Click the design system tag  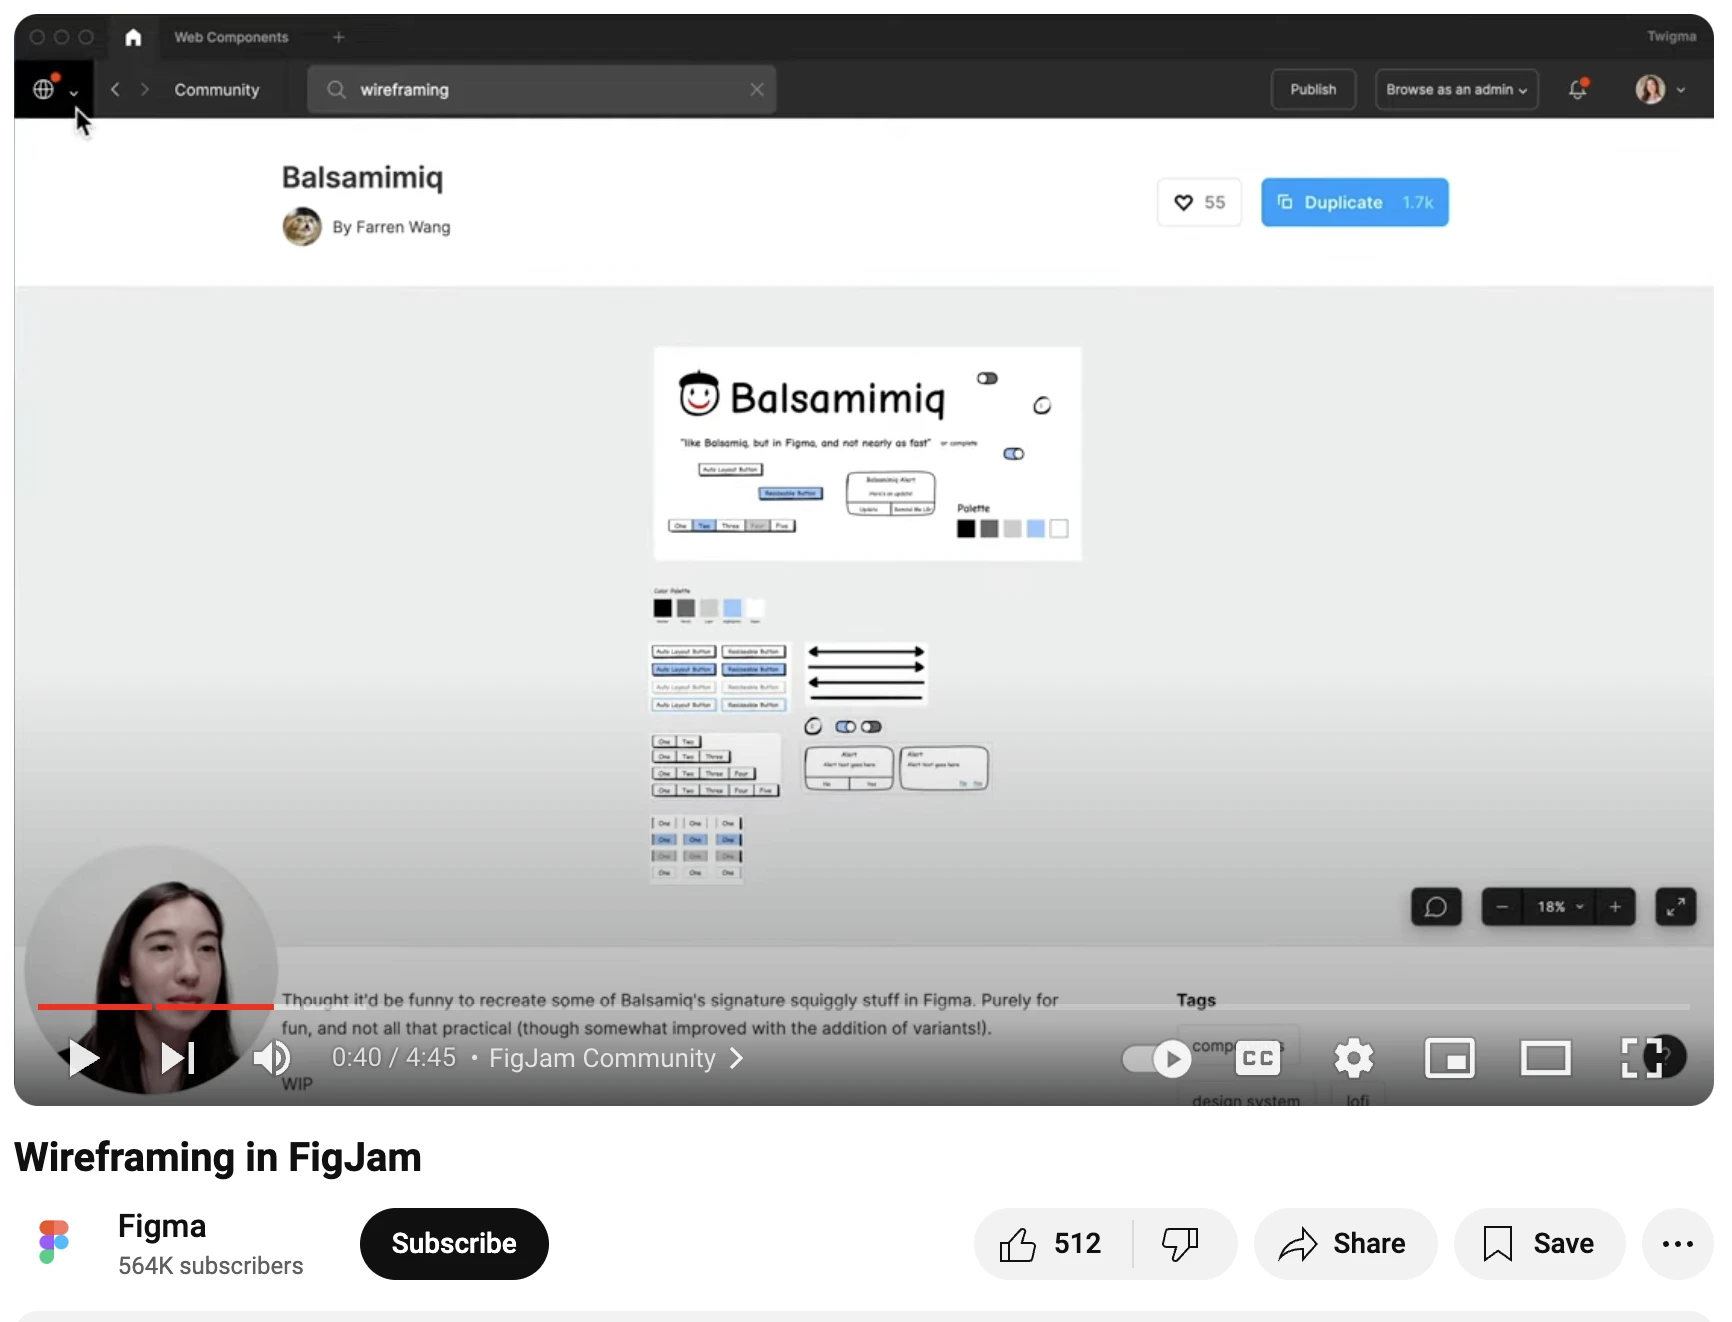click(x=1246, y=1100)
